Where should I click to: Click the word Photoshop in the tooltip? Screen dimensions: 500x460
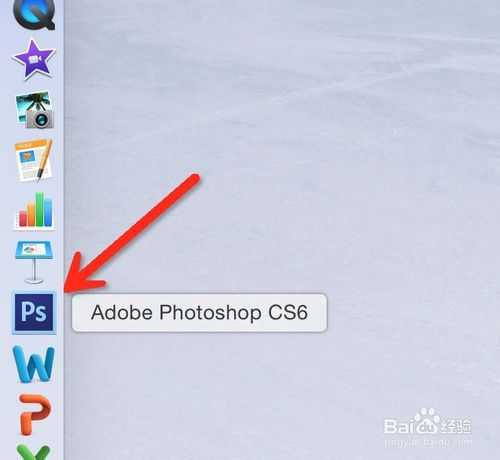click(210, 313)
